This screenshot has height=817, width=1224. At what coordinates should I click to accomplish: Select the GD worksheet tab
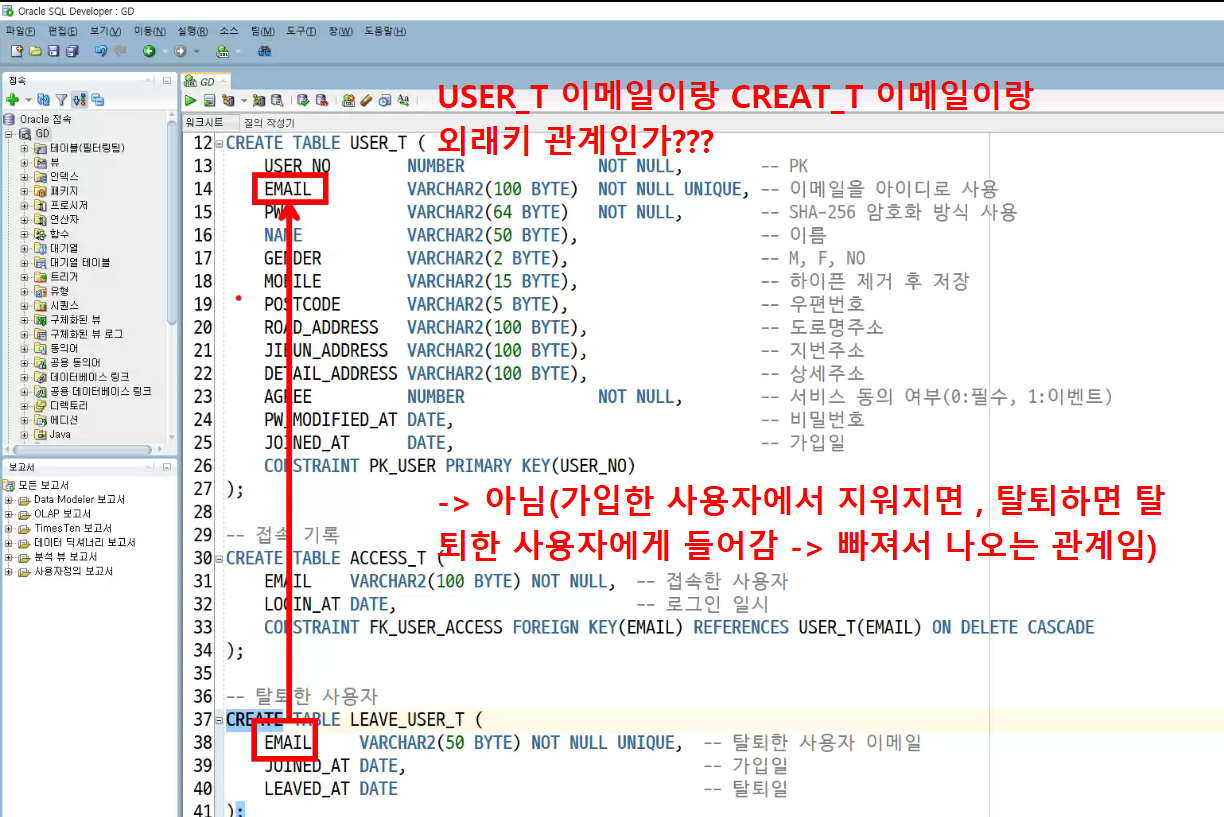[207, 82]
